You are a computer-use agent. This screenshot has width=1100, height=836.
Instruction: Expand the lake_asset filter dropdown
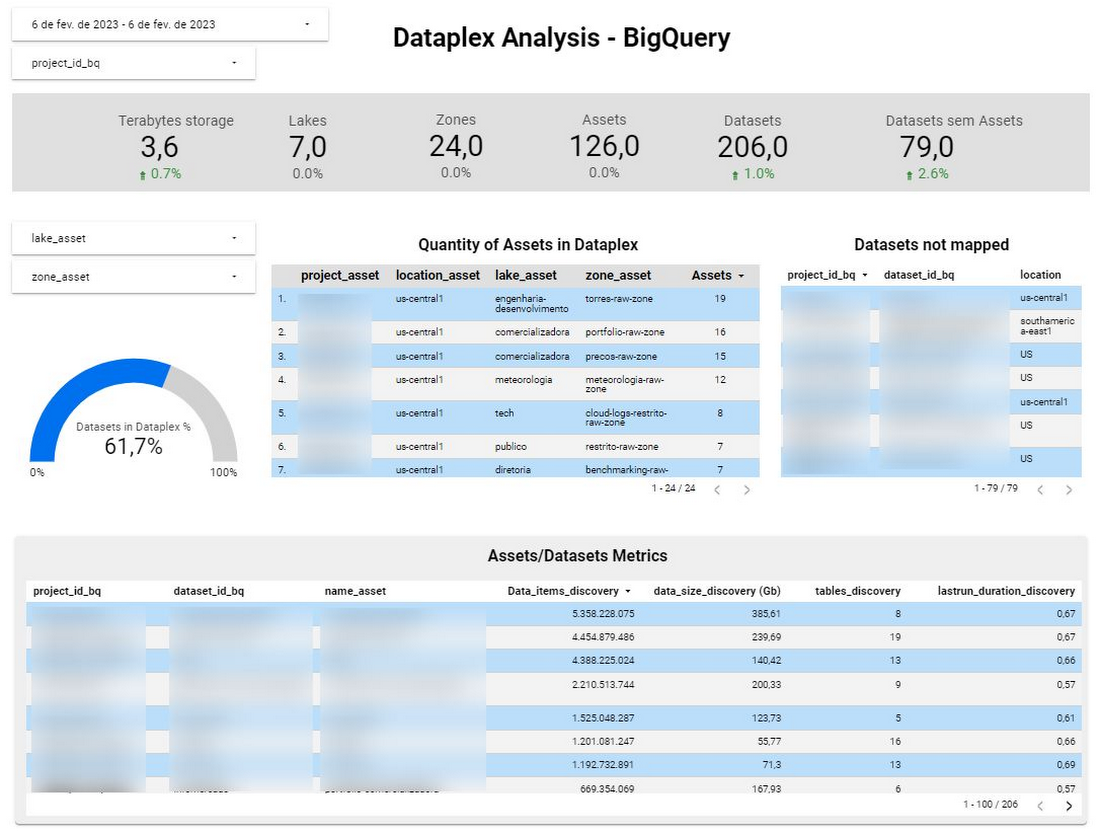click(133, 238)
